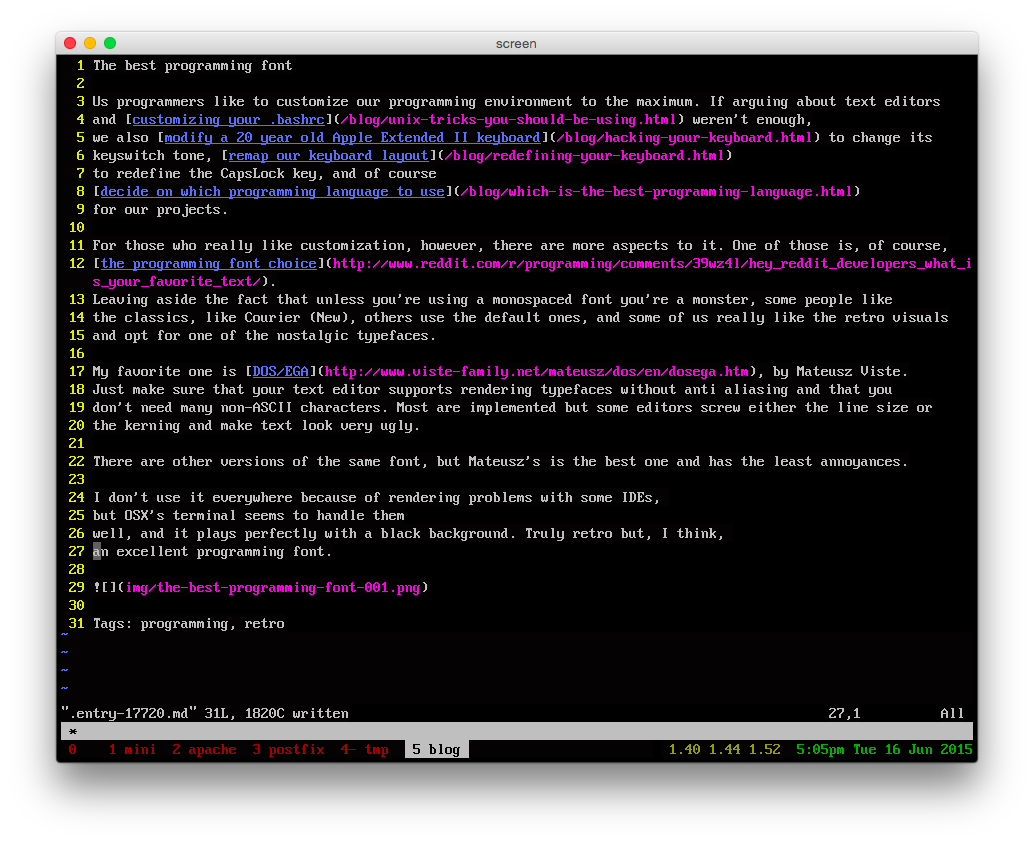The height and width of the screenshot is (843, 1034).
Task: Click the reddit.com programming comments URL
Action: tap(532, 272)
